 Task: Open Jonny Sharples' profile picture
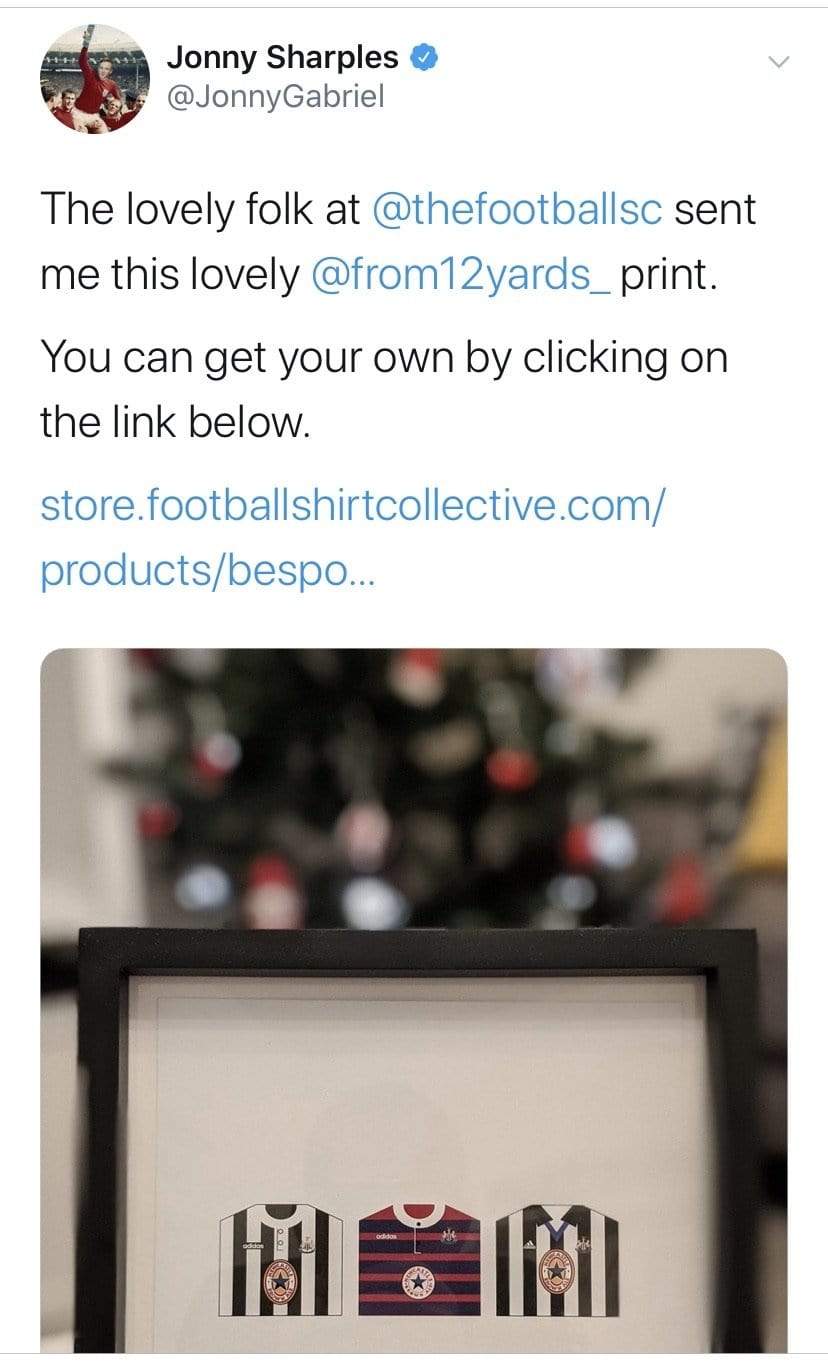point(95,77)
